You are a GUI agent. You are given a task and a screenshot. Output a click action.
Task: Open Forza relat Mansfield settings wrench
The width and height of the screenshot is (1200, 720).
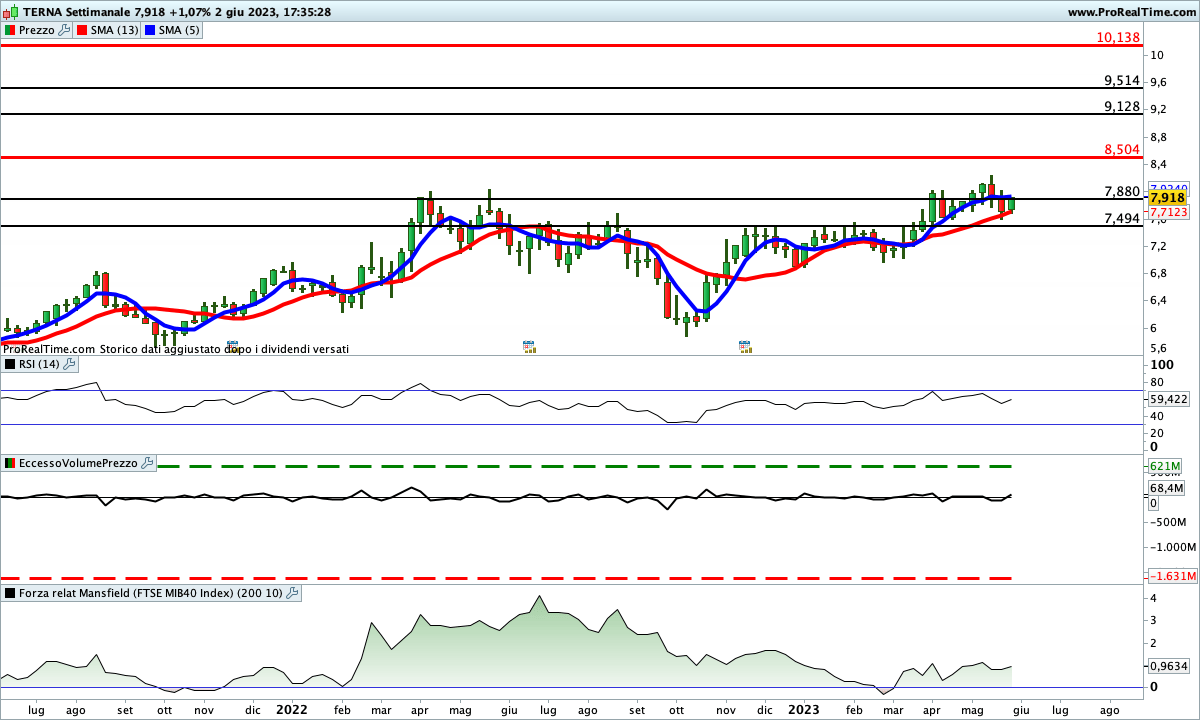pos(292,593)
